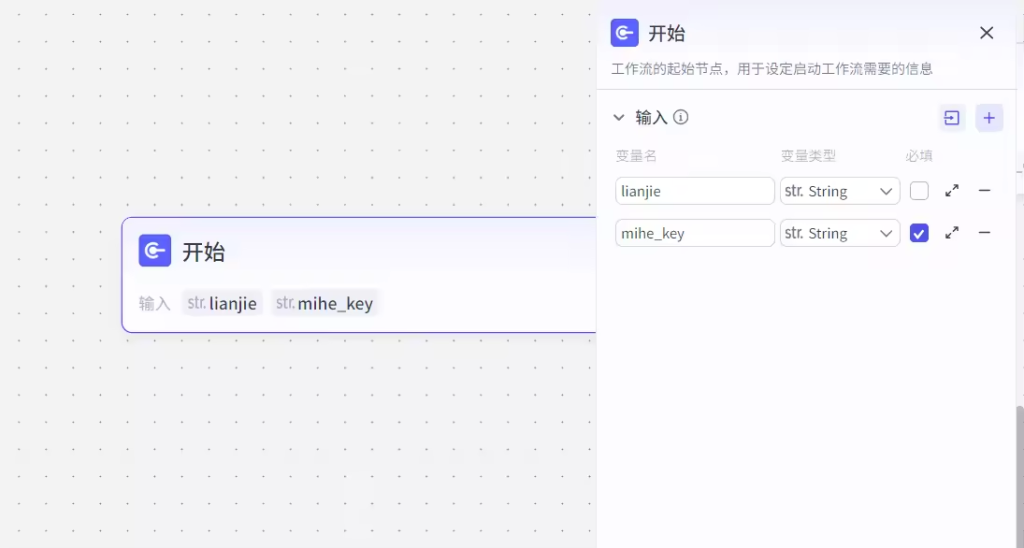Image resolution: width=1024 pixels, height=548 pixels.
Task: Click the lianjie variable name field
Action: click(x=695, y=191)
